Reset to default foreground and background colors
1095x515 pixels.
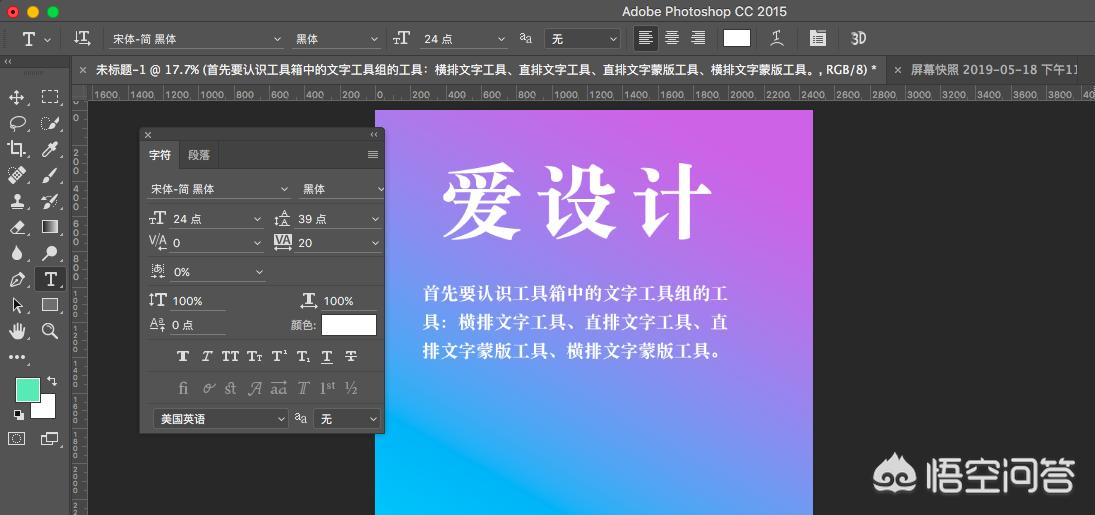tap(18, 415)
